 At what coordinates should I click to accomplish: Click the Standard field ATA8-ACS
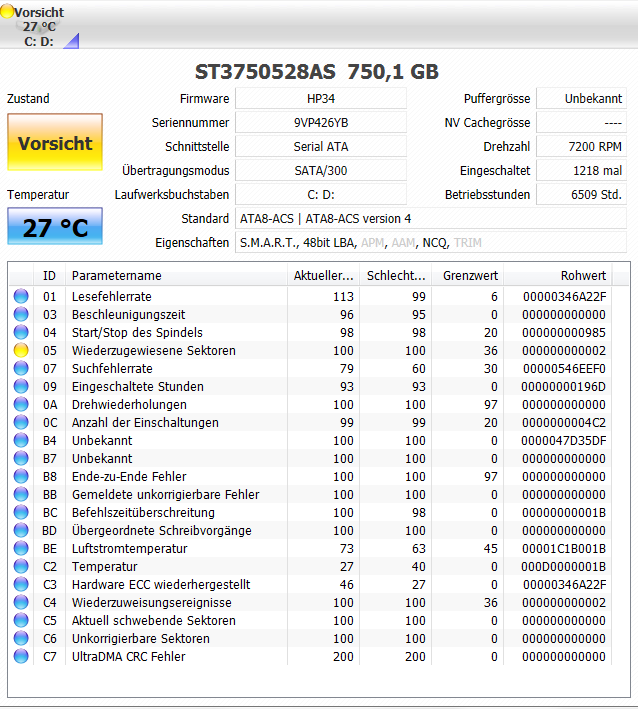[x=431, y=218]
